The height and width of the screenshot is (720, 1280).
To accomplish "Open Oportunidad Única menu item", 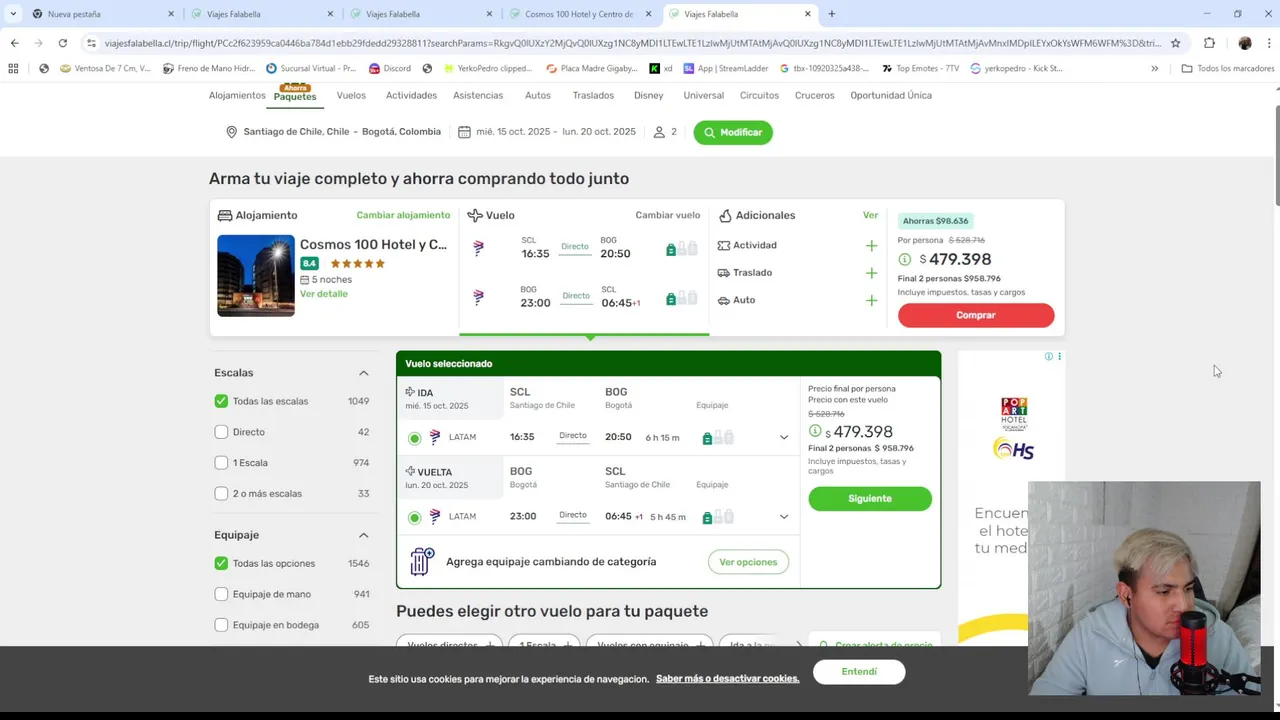I will click(x=891, y=95).
